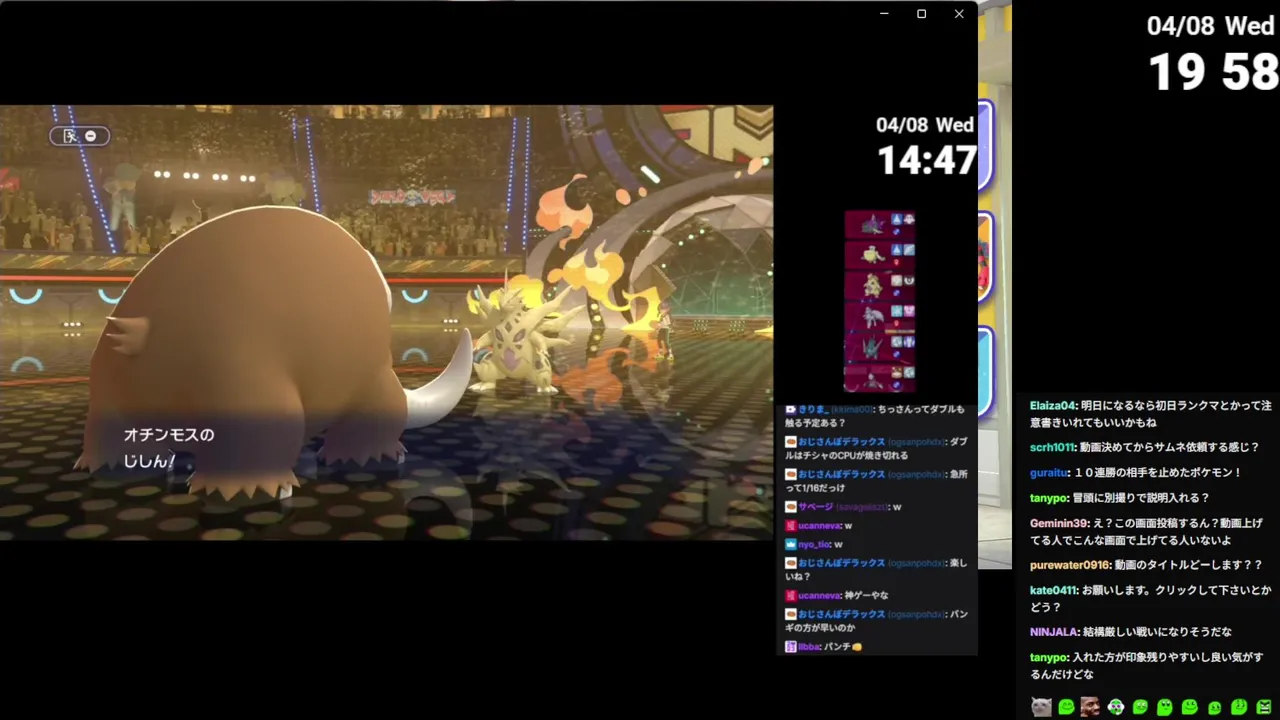Select the third Pokémon slot in team panel

(880, 286)
